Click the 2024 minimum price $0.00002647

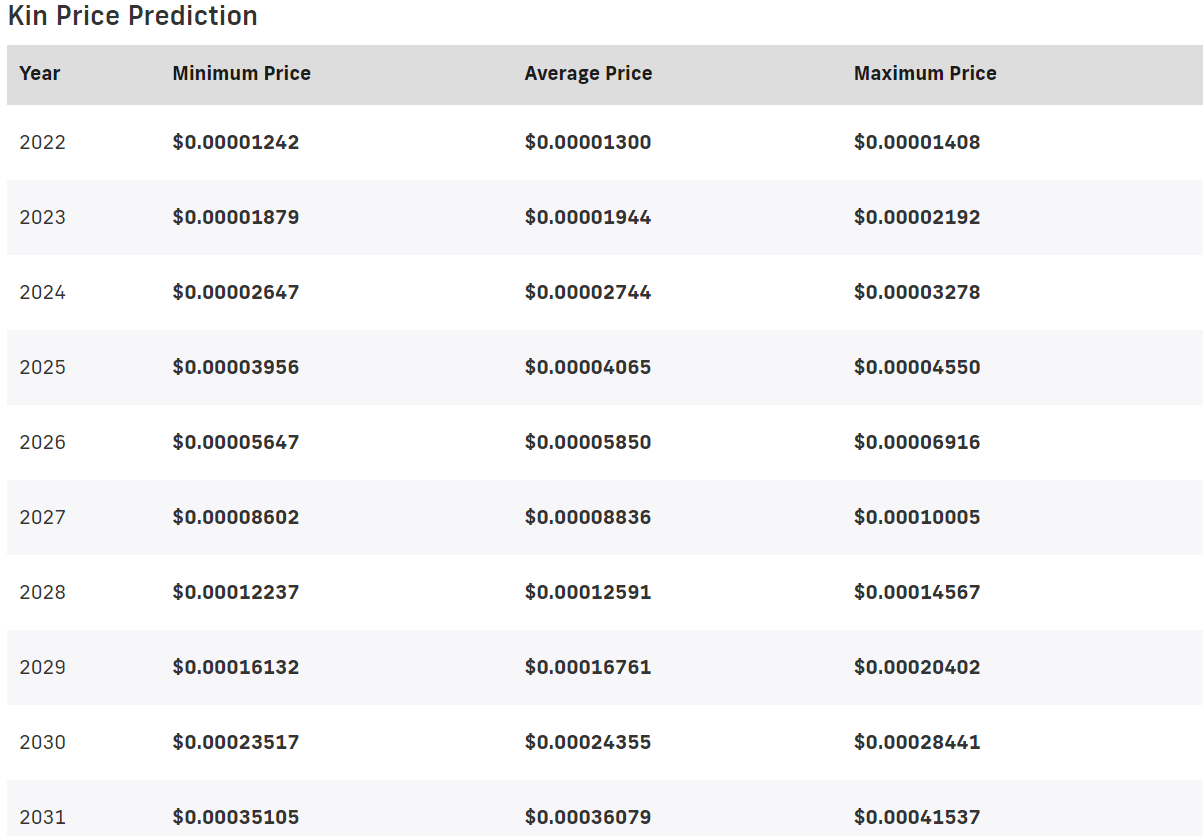pos(236,292)
